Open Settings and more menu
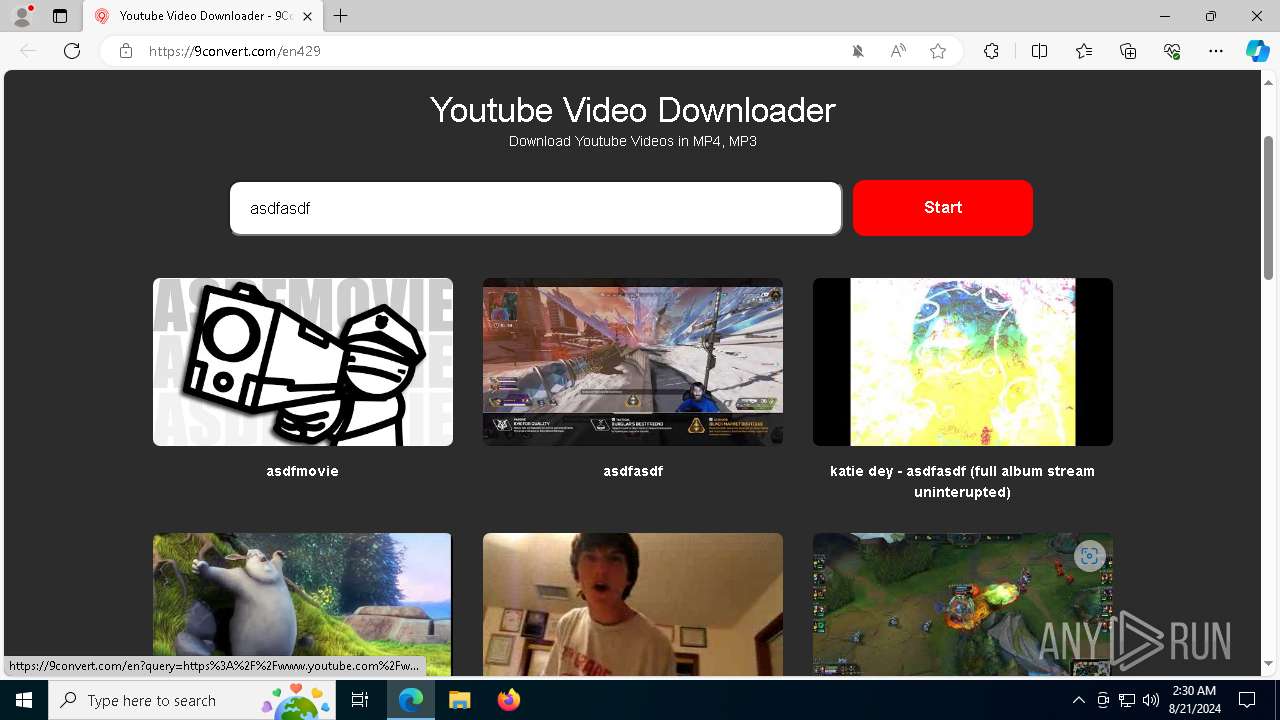 1216,51
